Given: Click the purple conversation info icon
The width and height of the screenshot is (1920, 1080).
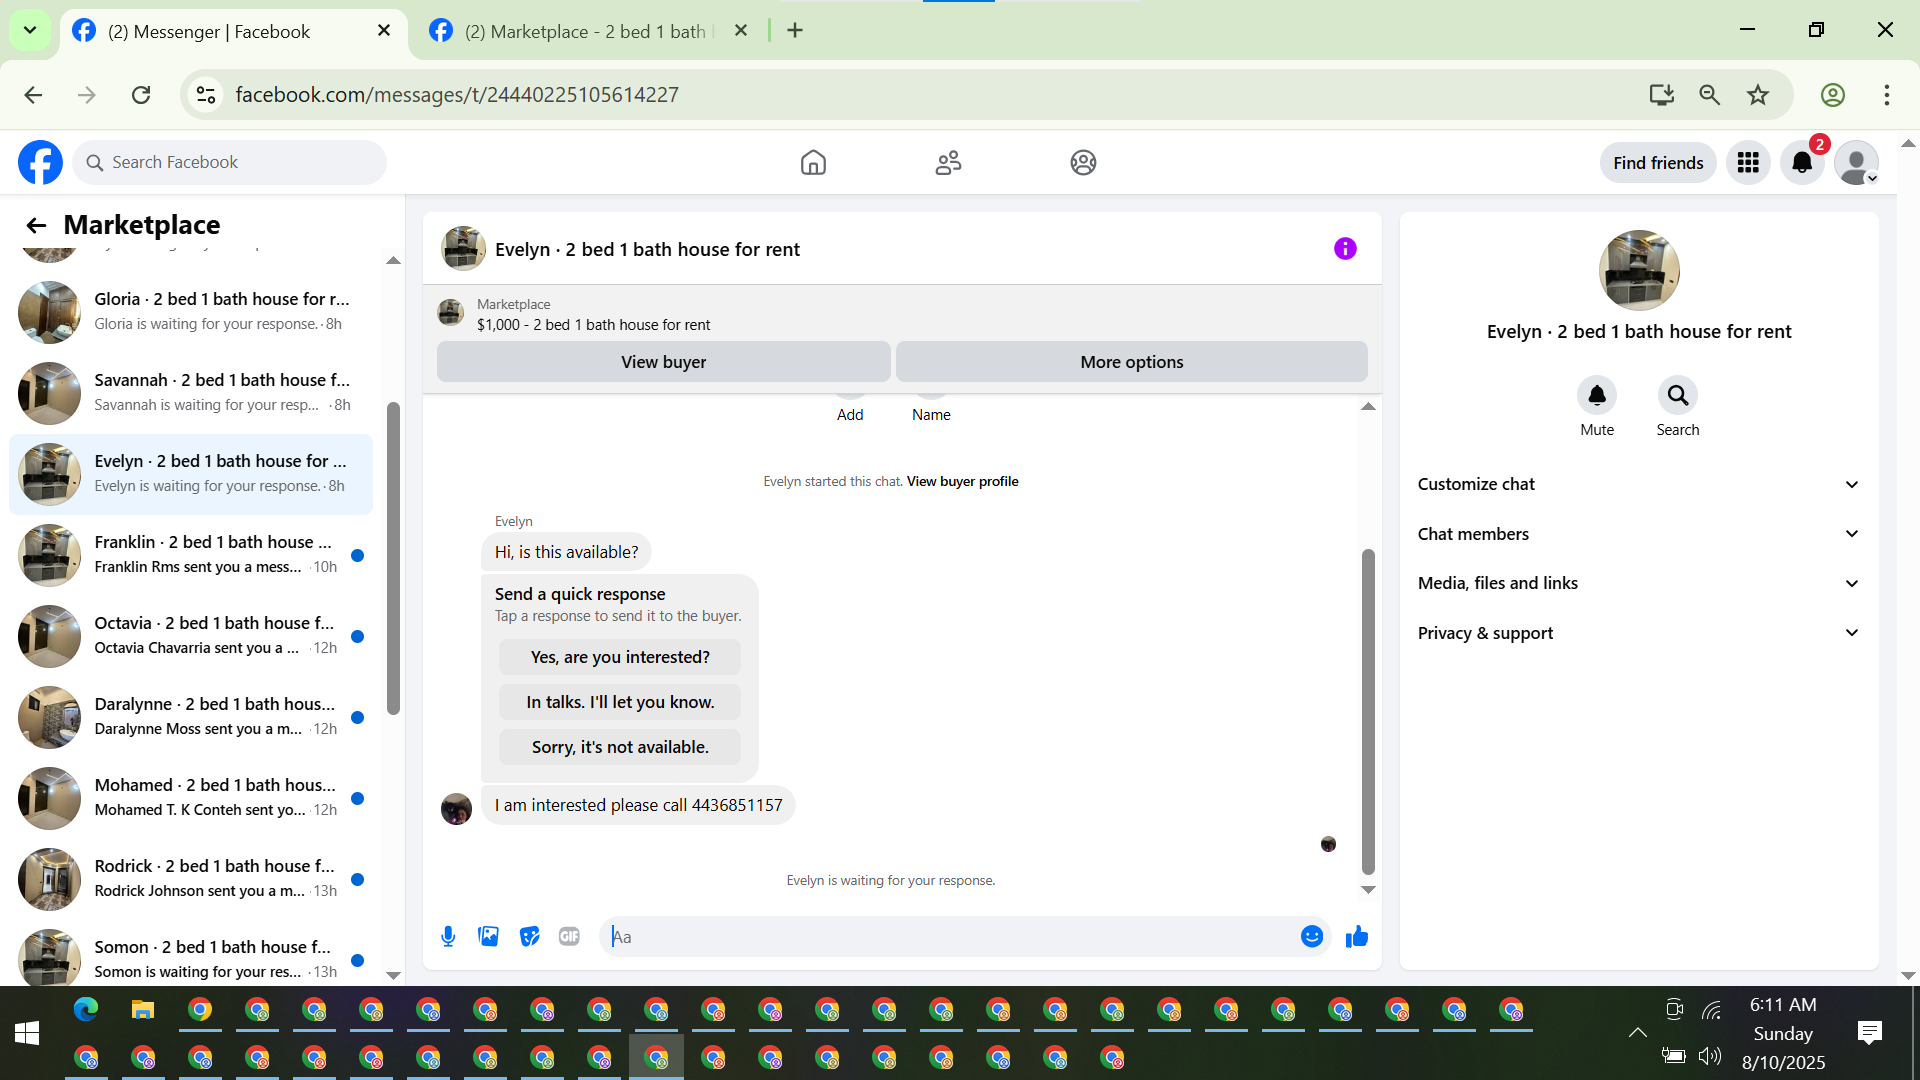Looking at the screenshot, I should click(1345, 249).
